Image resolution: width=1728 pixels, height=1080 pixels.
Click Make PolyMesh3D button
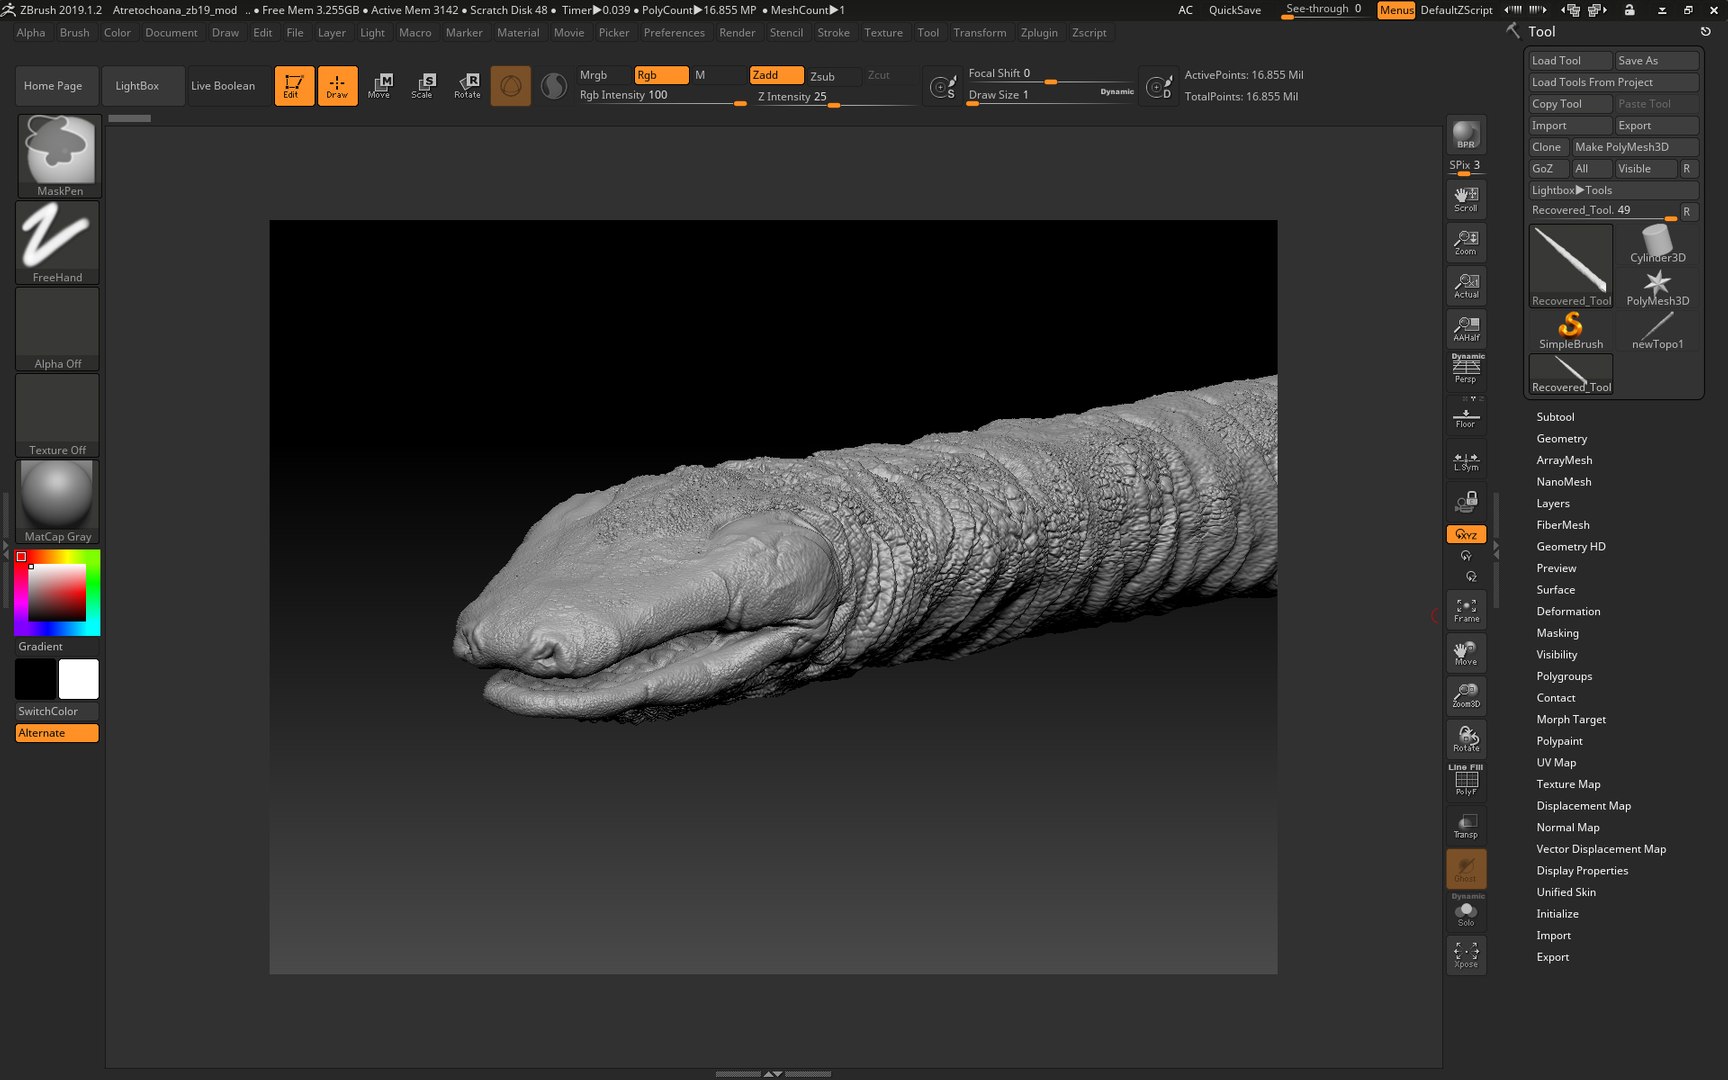click(x=1636, y=147)
